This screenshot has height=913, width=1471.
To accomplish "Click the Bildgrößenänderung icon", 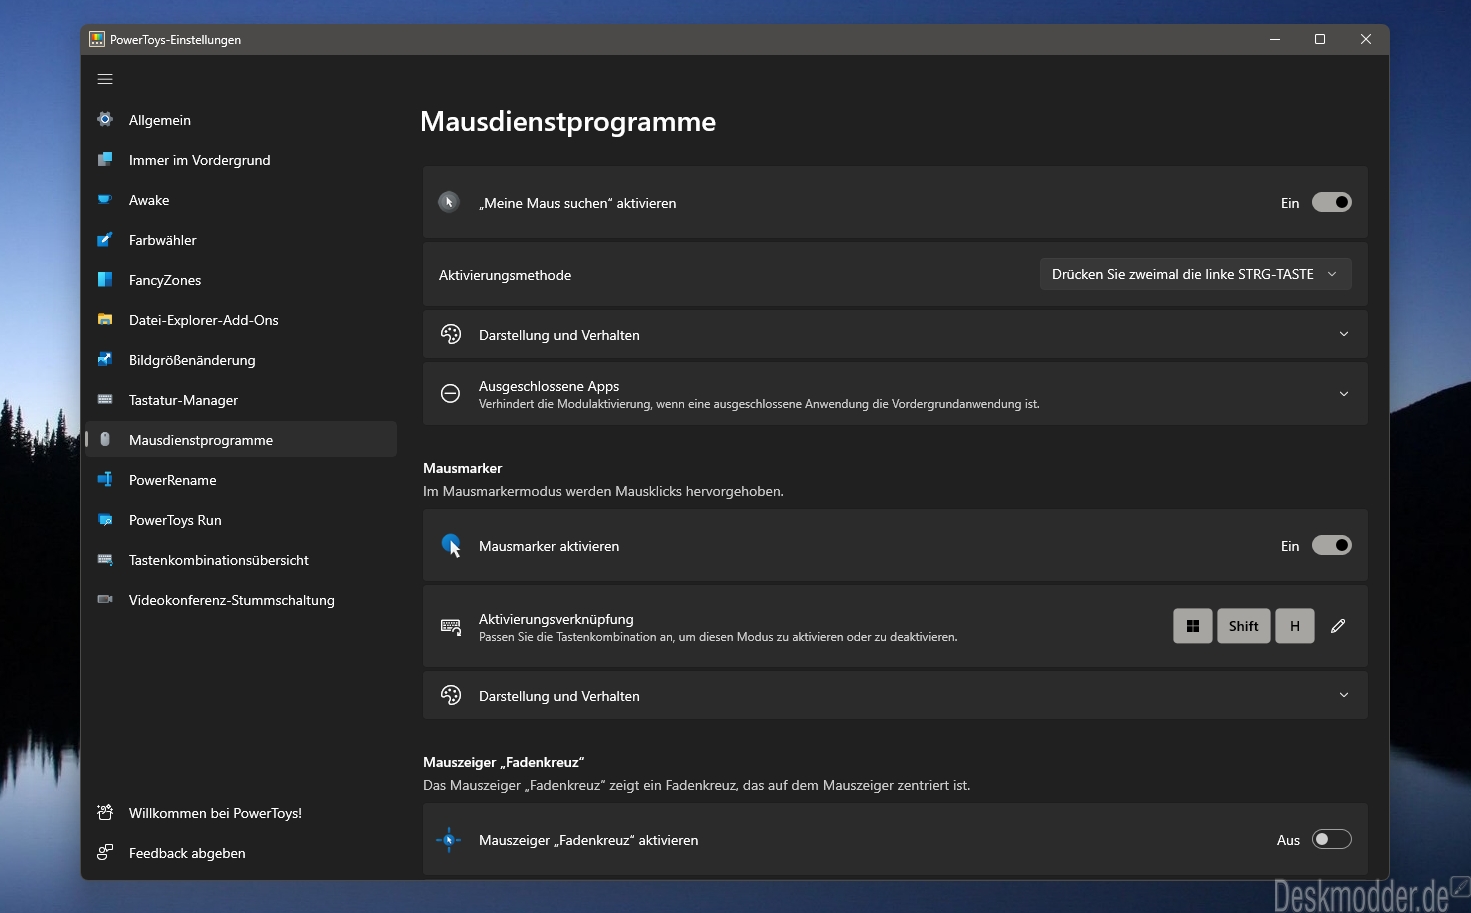I will tap(105, 360).
